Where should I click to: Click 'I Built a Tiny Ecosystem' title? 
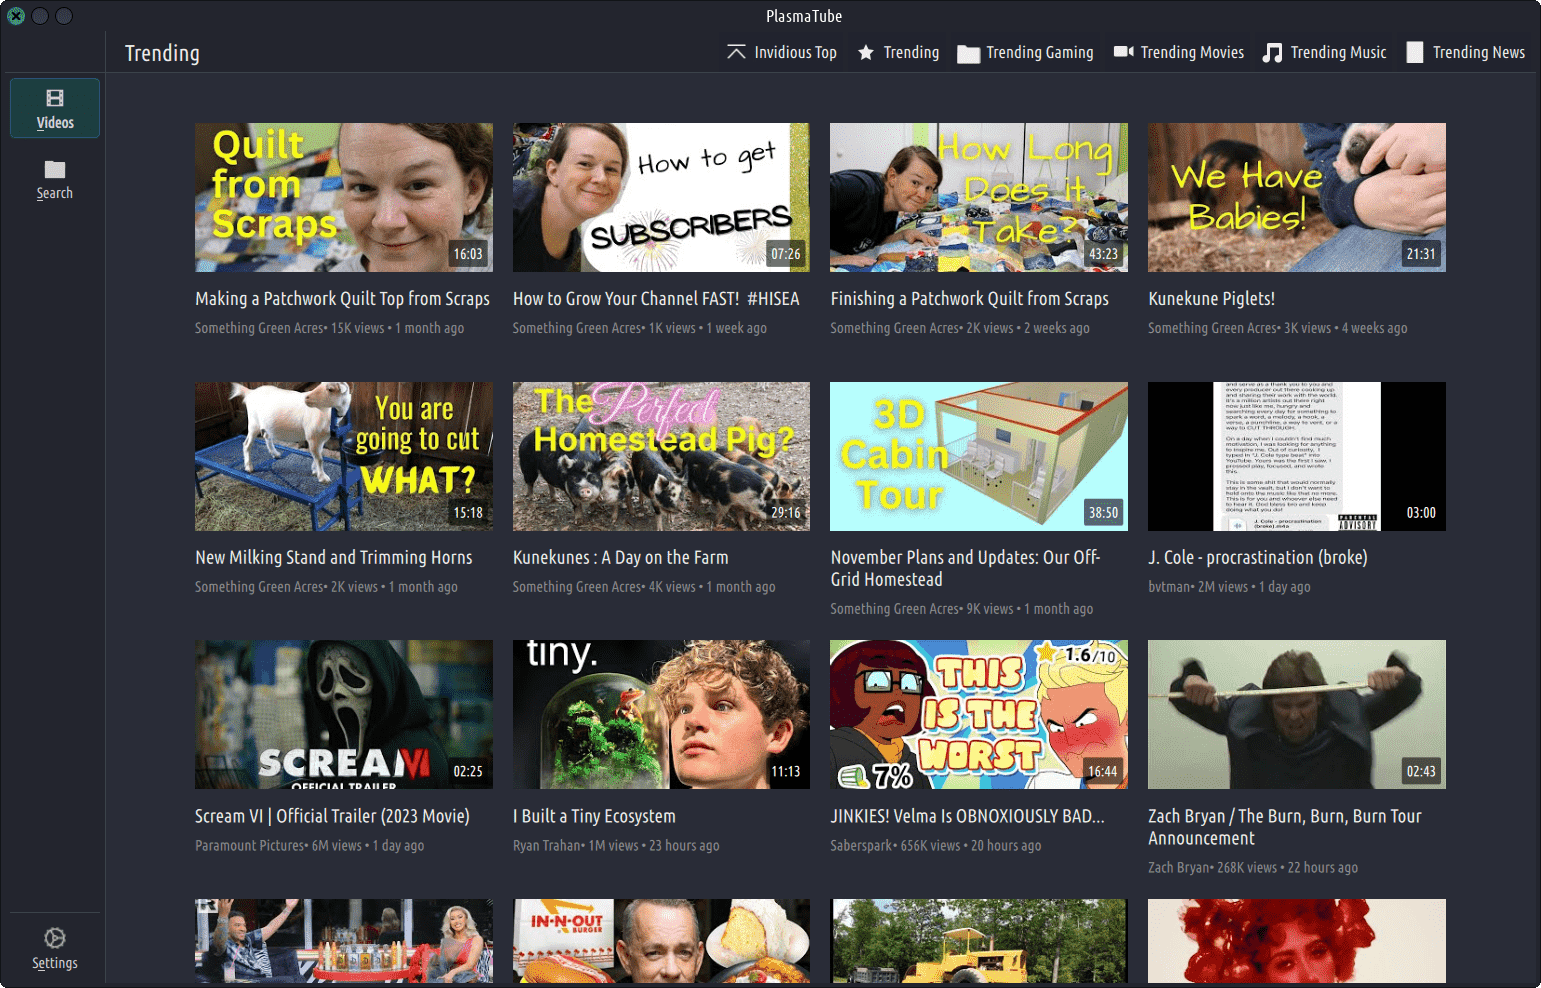[594, 817]
